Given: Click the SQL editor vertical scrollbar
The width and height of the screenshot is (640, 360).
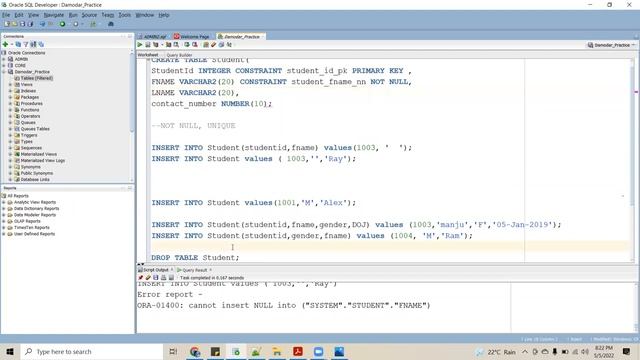Looking at the screenshot, I should pos(633,160).
